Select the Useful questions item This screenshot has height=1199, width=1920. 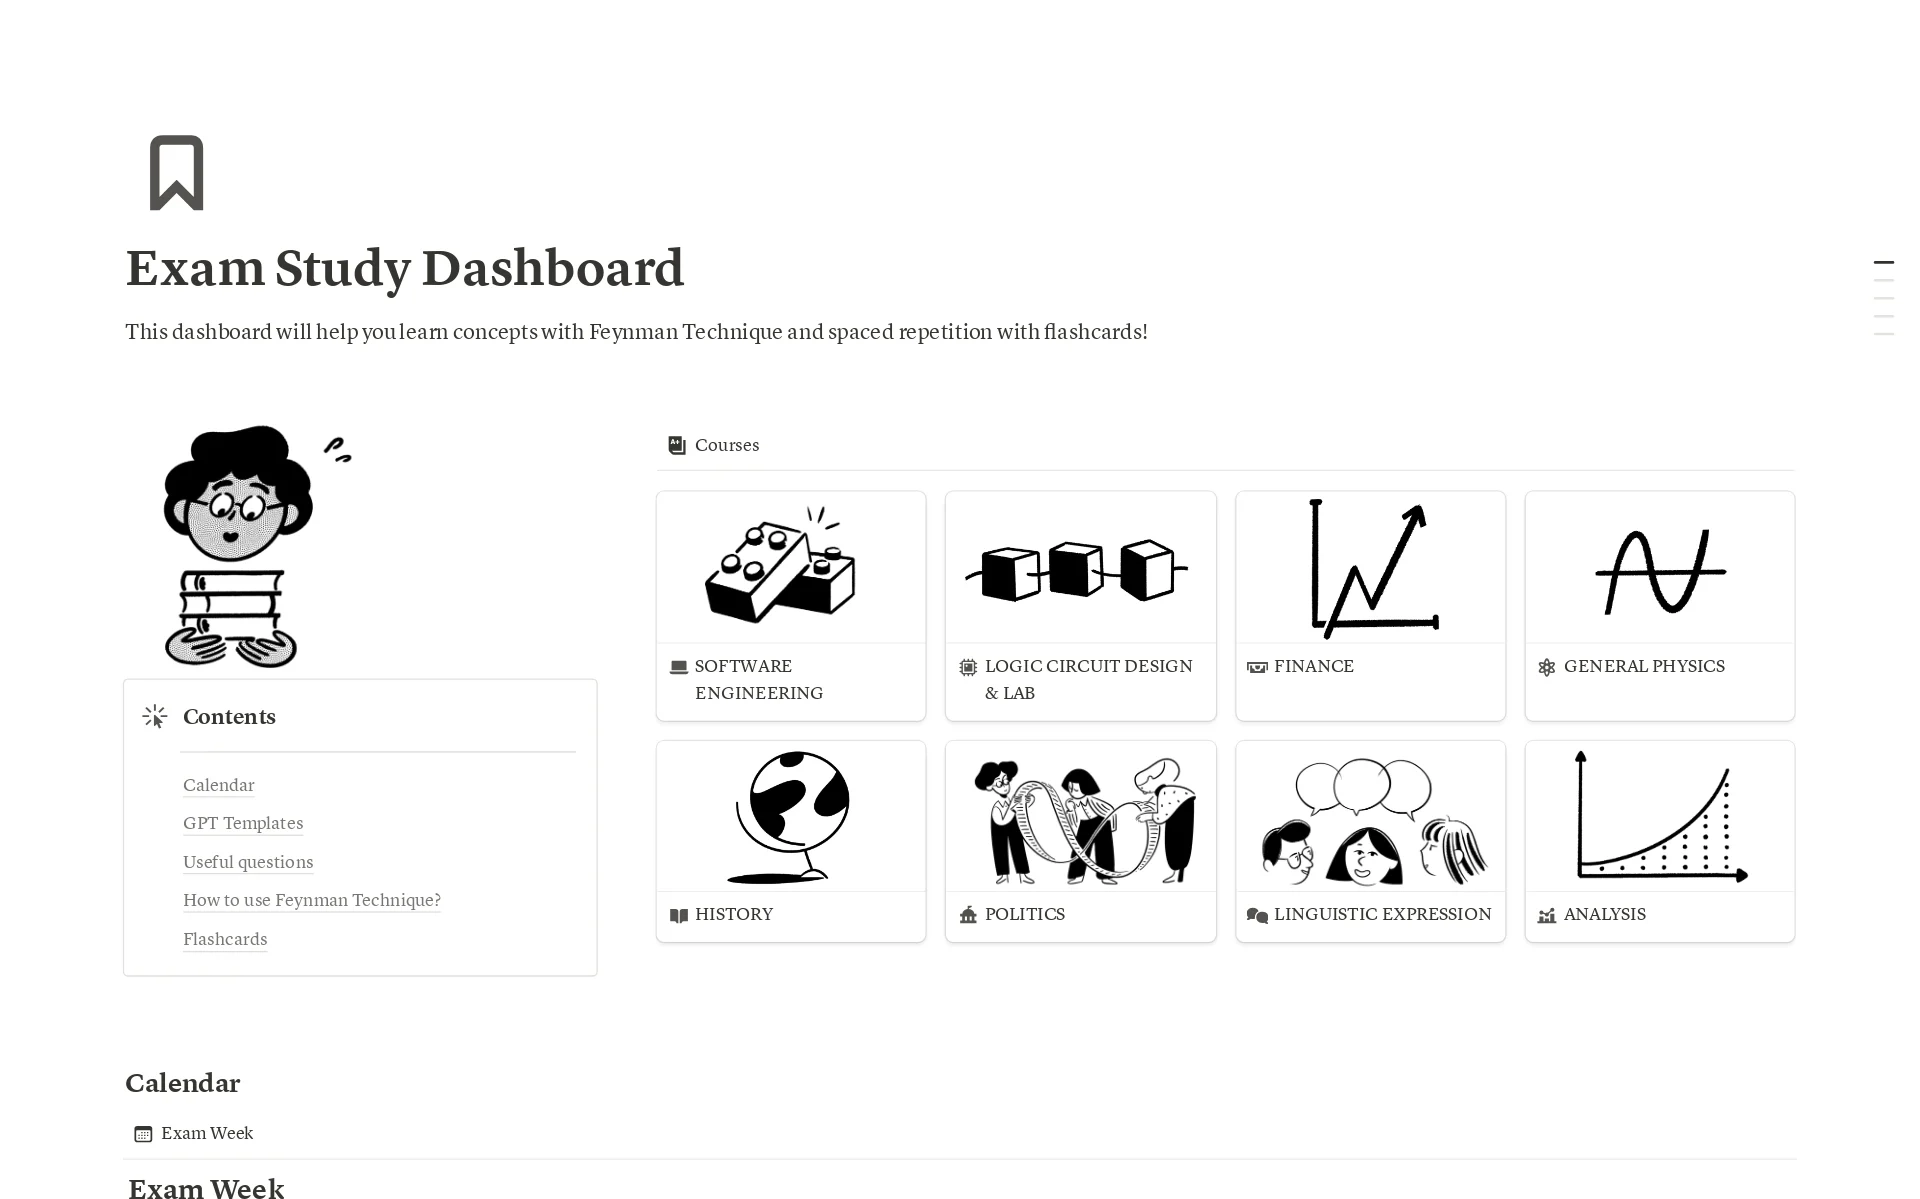[x=247, y=862]
